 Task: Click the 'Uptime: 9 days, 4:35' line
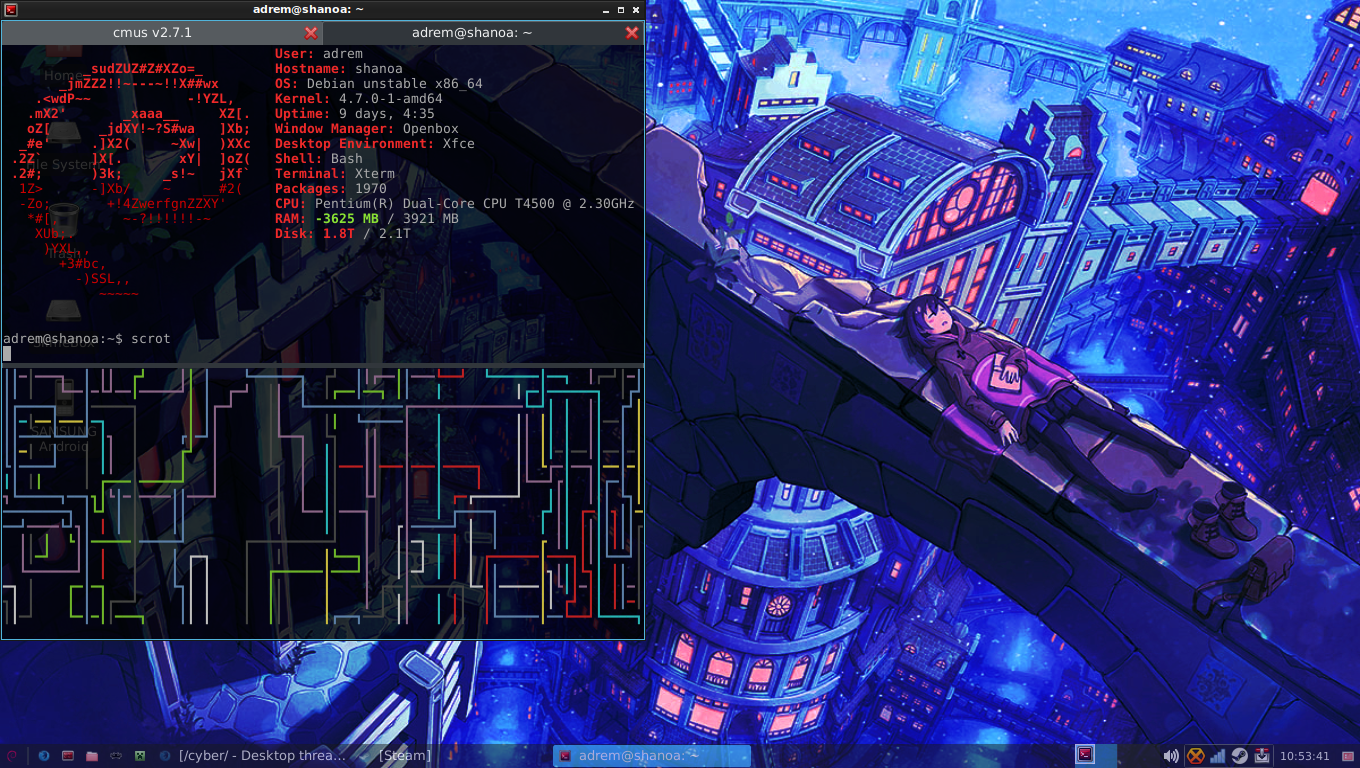click(x=355, y=114)
